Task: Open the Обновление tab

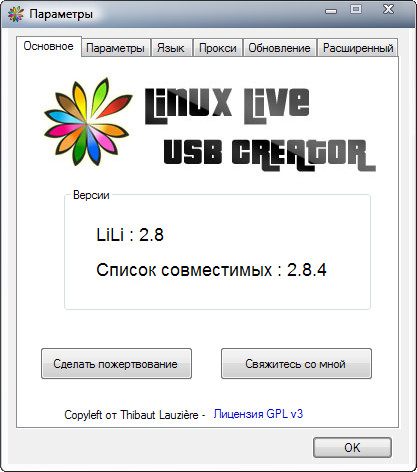Action: pyautogui.click(x=279, y=48)
